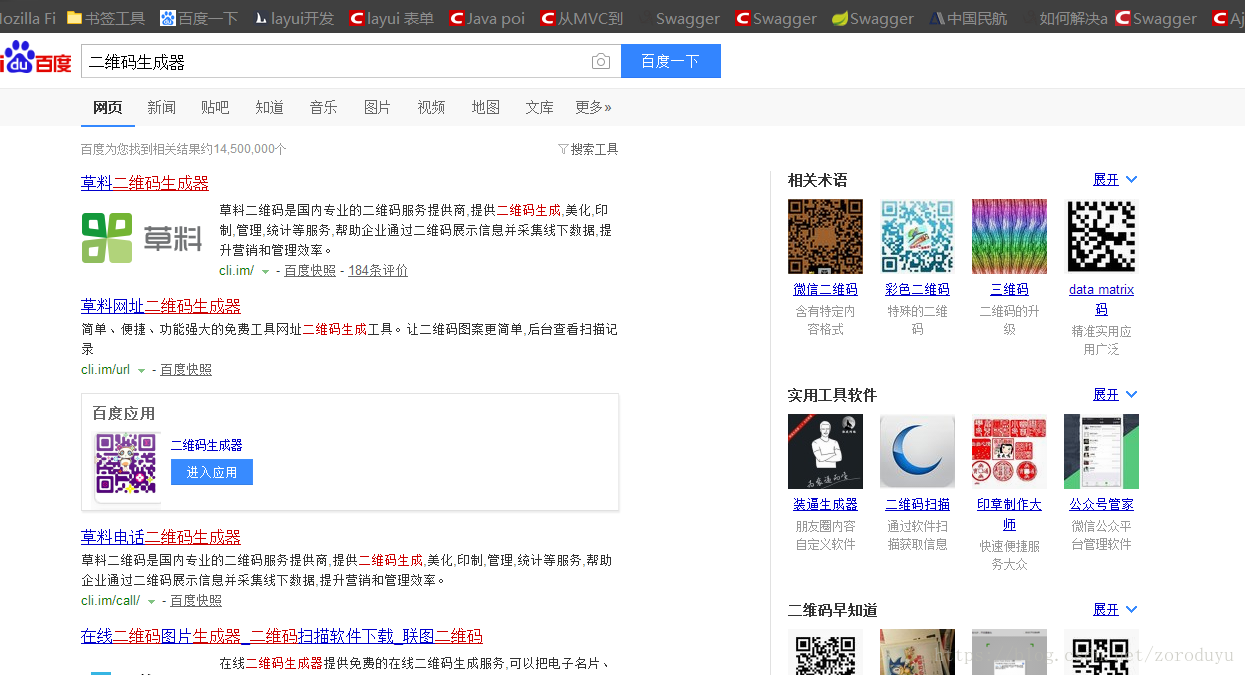
Task: Open the 二维码扫描 text link
Action: pos(917,504)
